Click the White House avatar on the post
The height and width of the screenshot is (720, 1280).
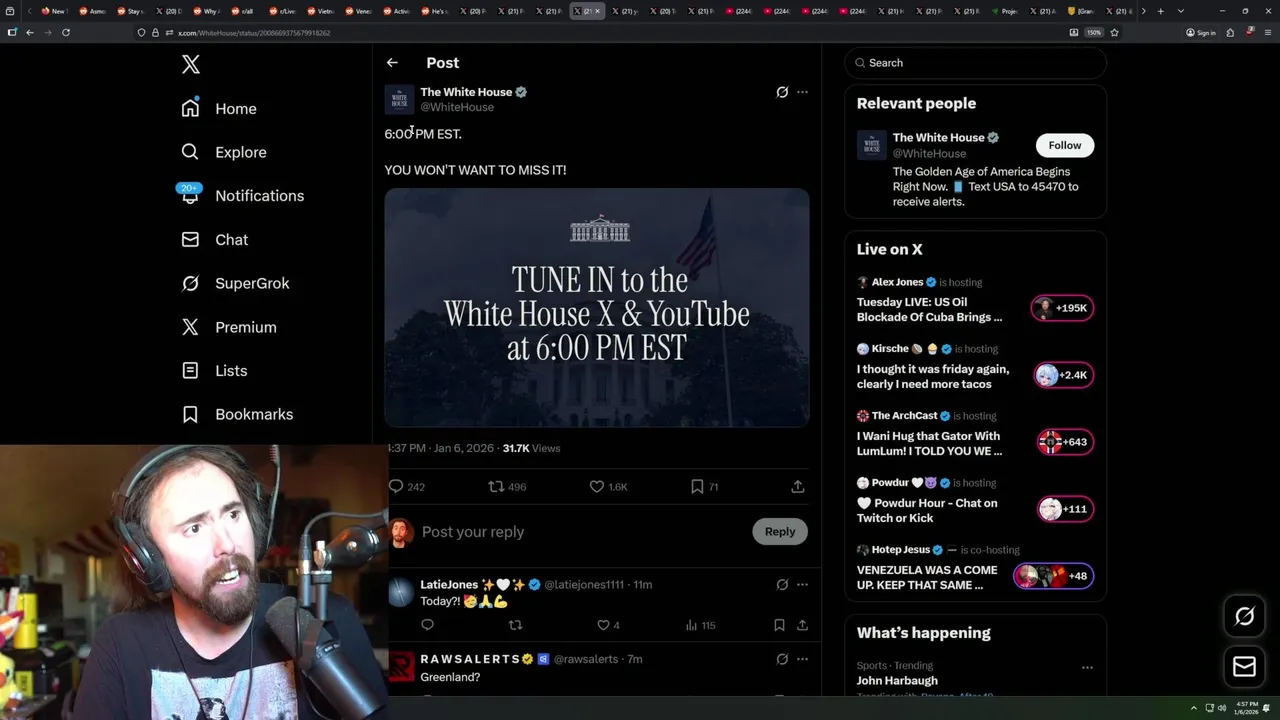pyautogui.click(x=399, y=99)
